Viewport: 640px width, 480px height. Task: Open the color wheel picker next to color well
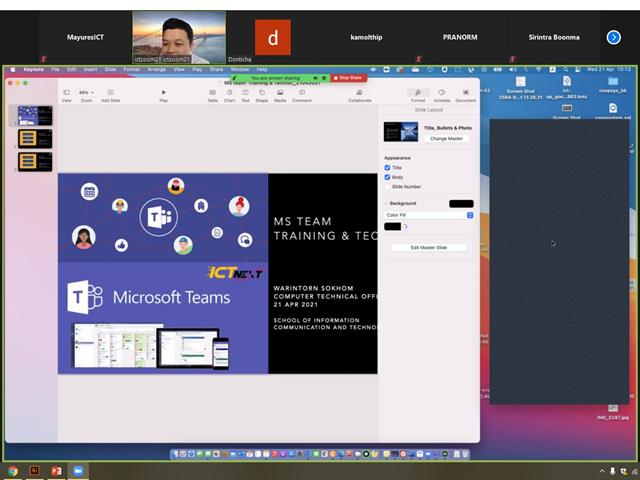[406, 227]
